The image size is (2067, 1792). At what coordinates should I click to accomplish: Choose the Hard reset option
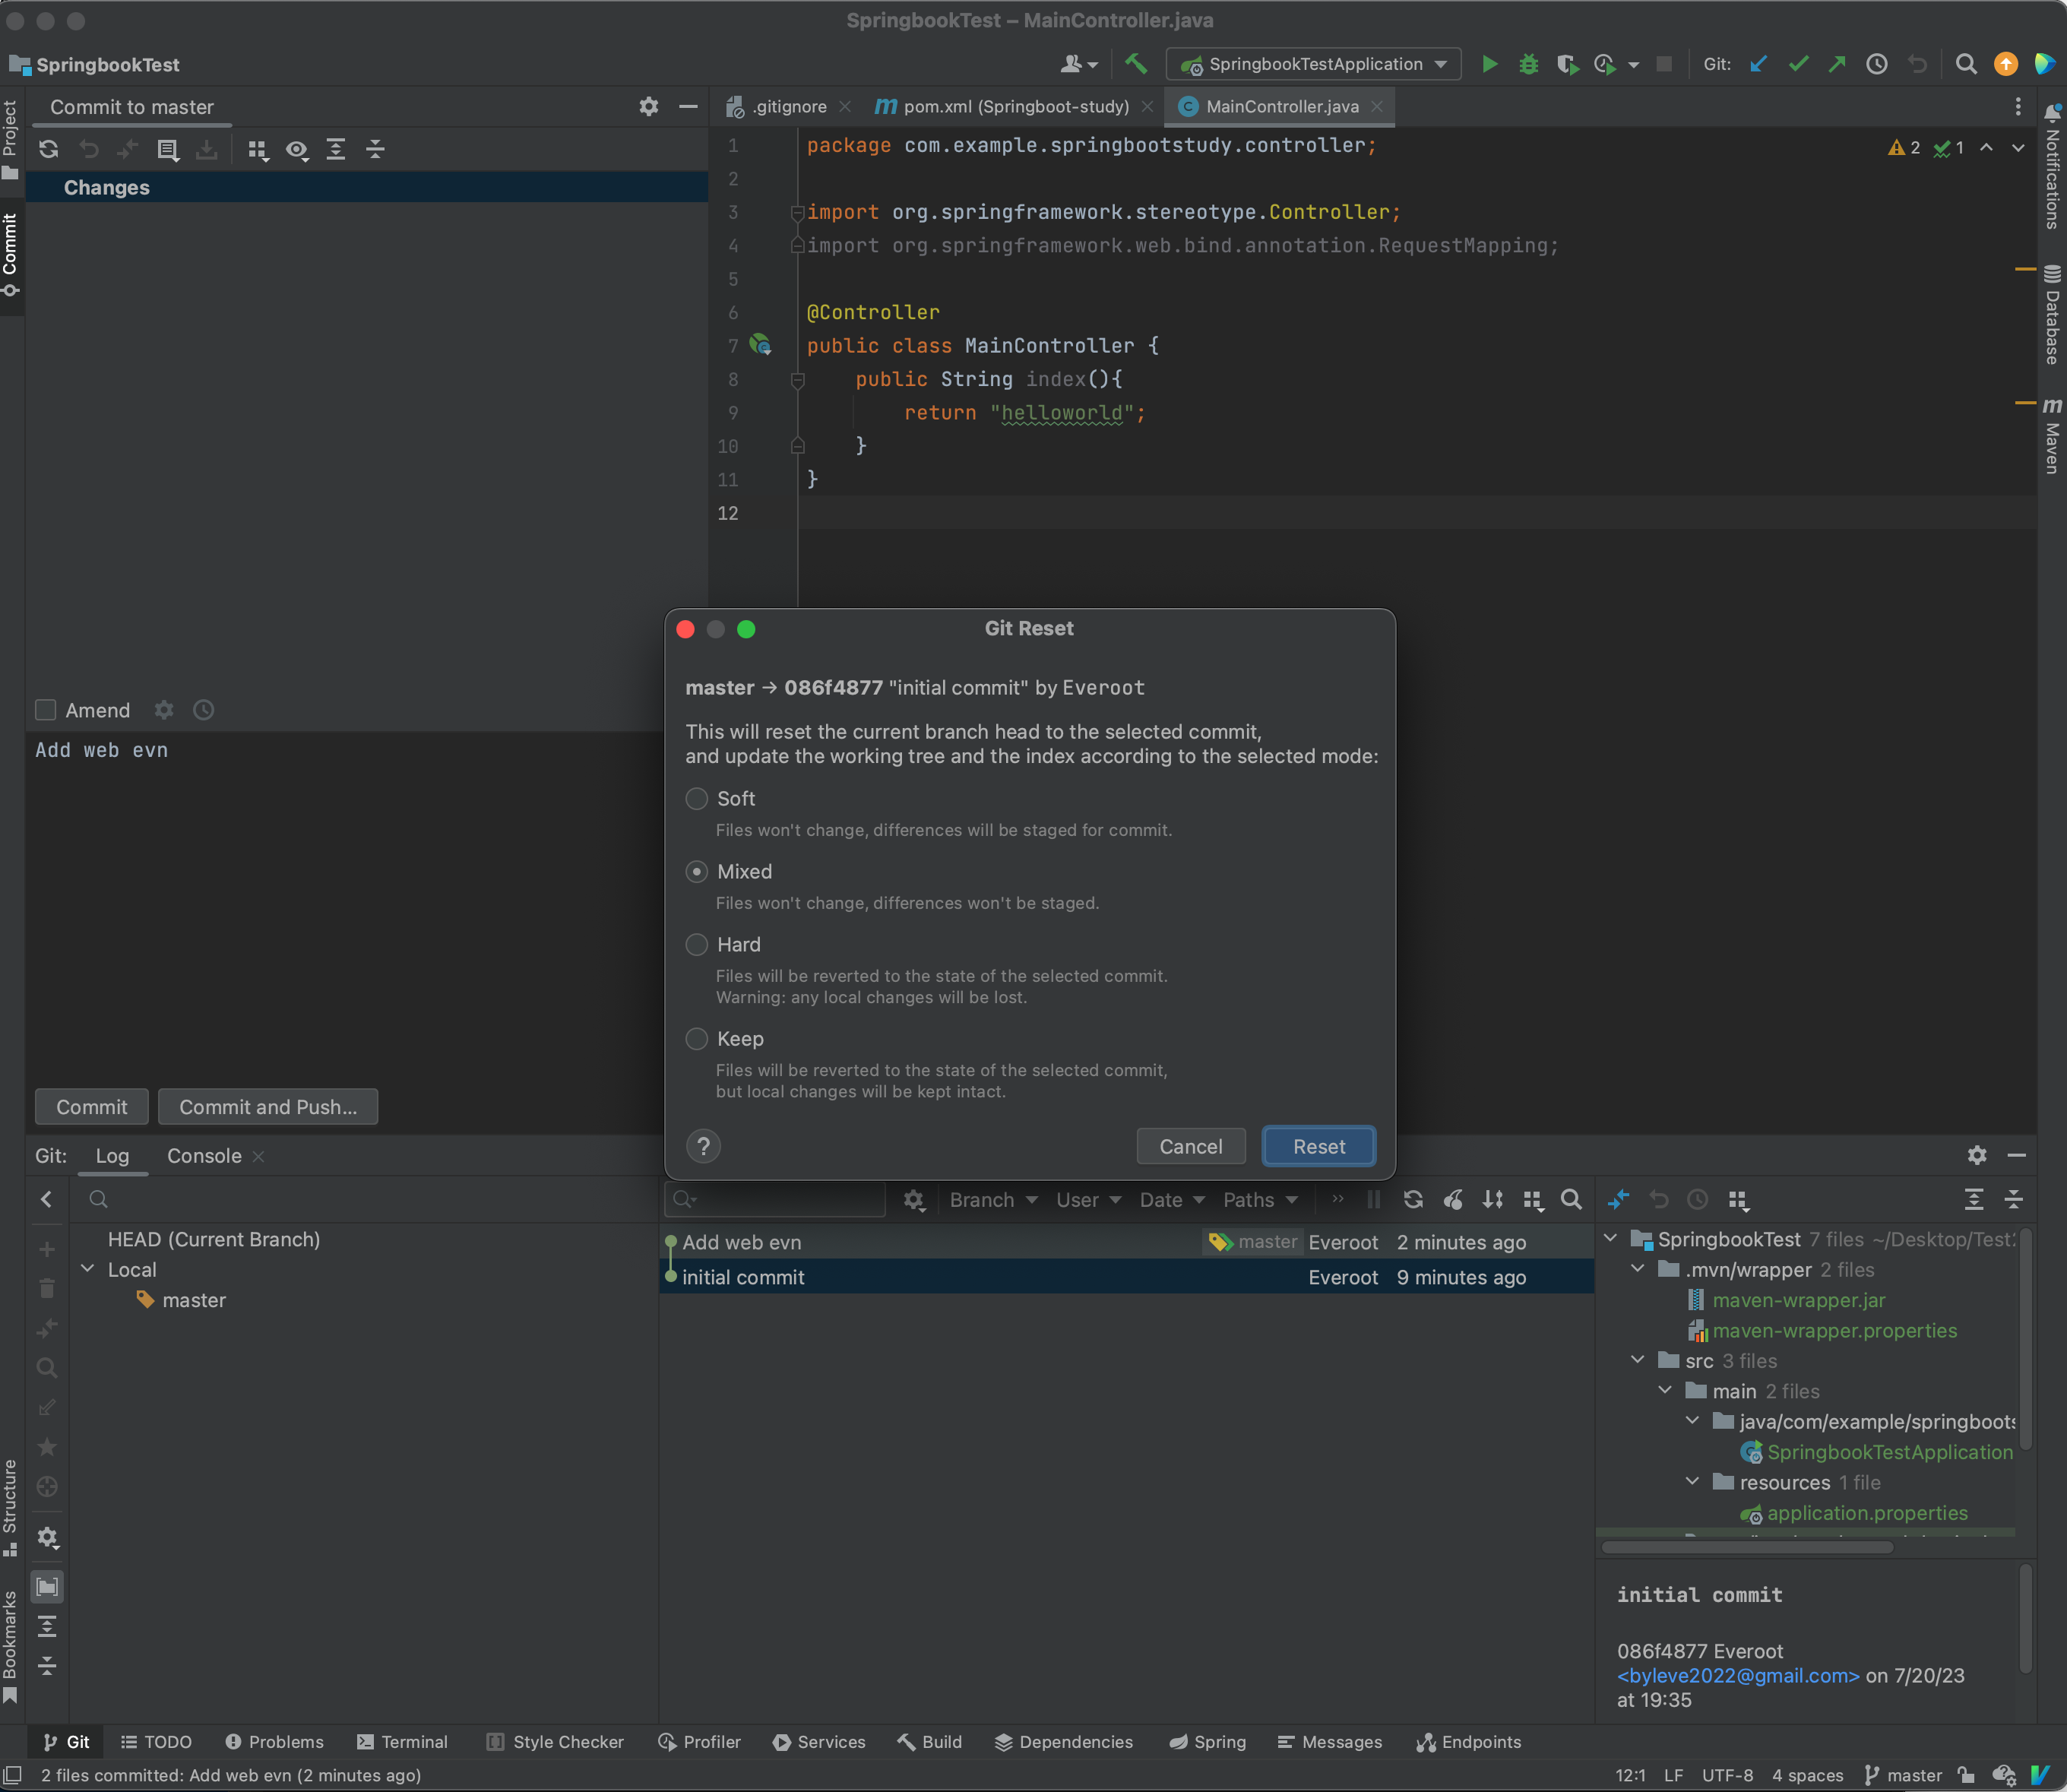pos(697,944)
